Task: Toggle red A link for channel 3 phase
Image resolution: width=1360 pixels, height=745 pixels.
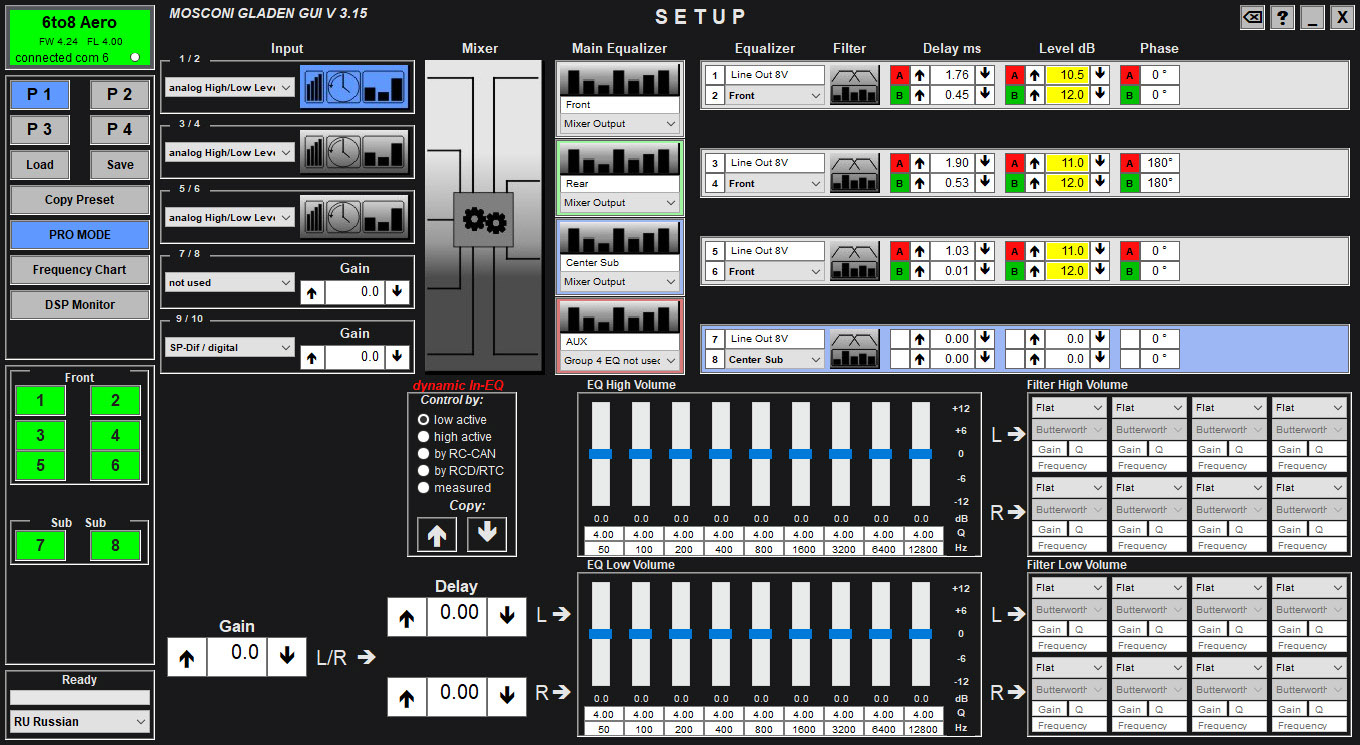Action: (x=1129, y=163)
